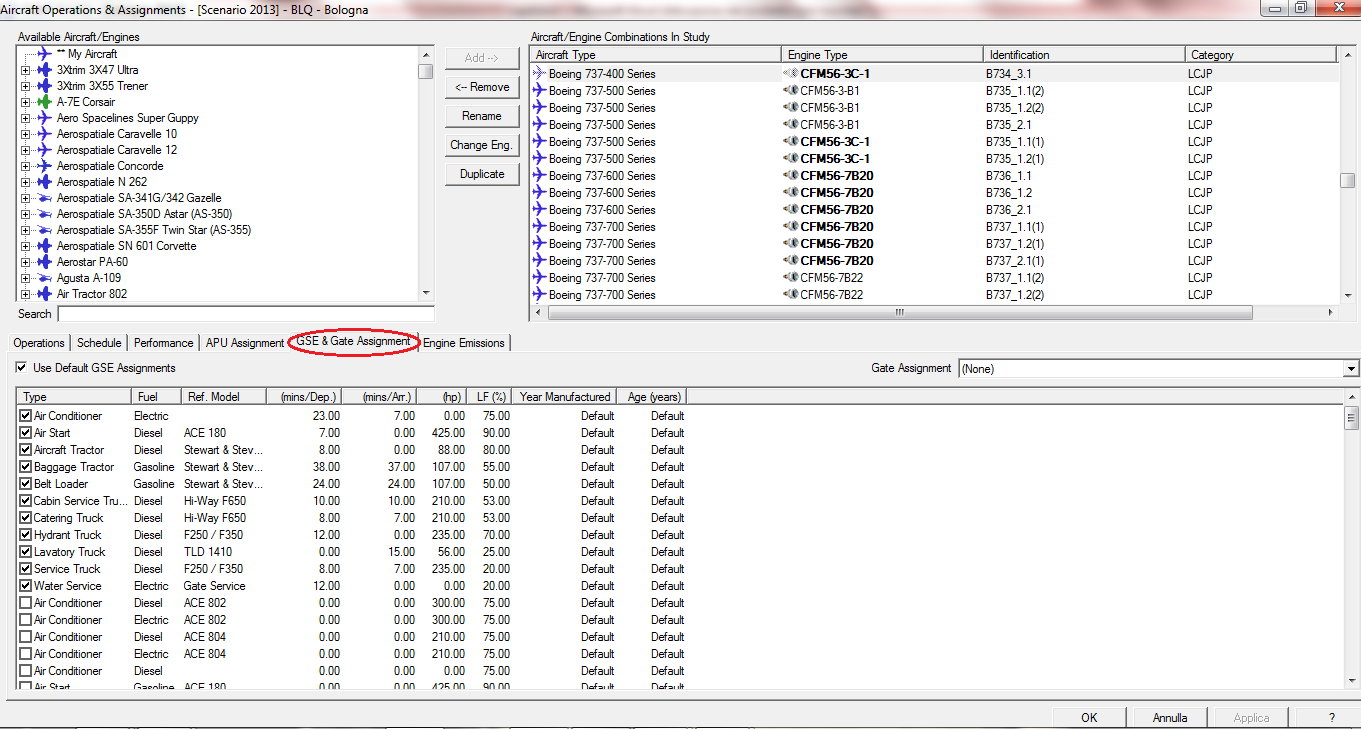
Task: Click the LF (%) column header
Action: coord(491,397)
